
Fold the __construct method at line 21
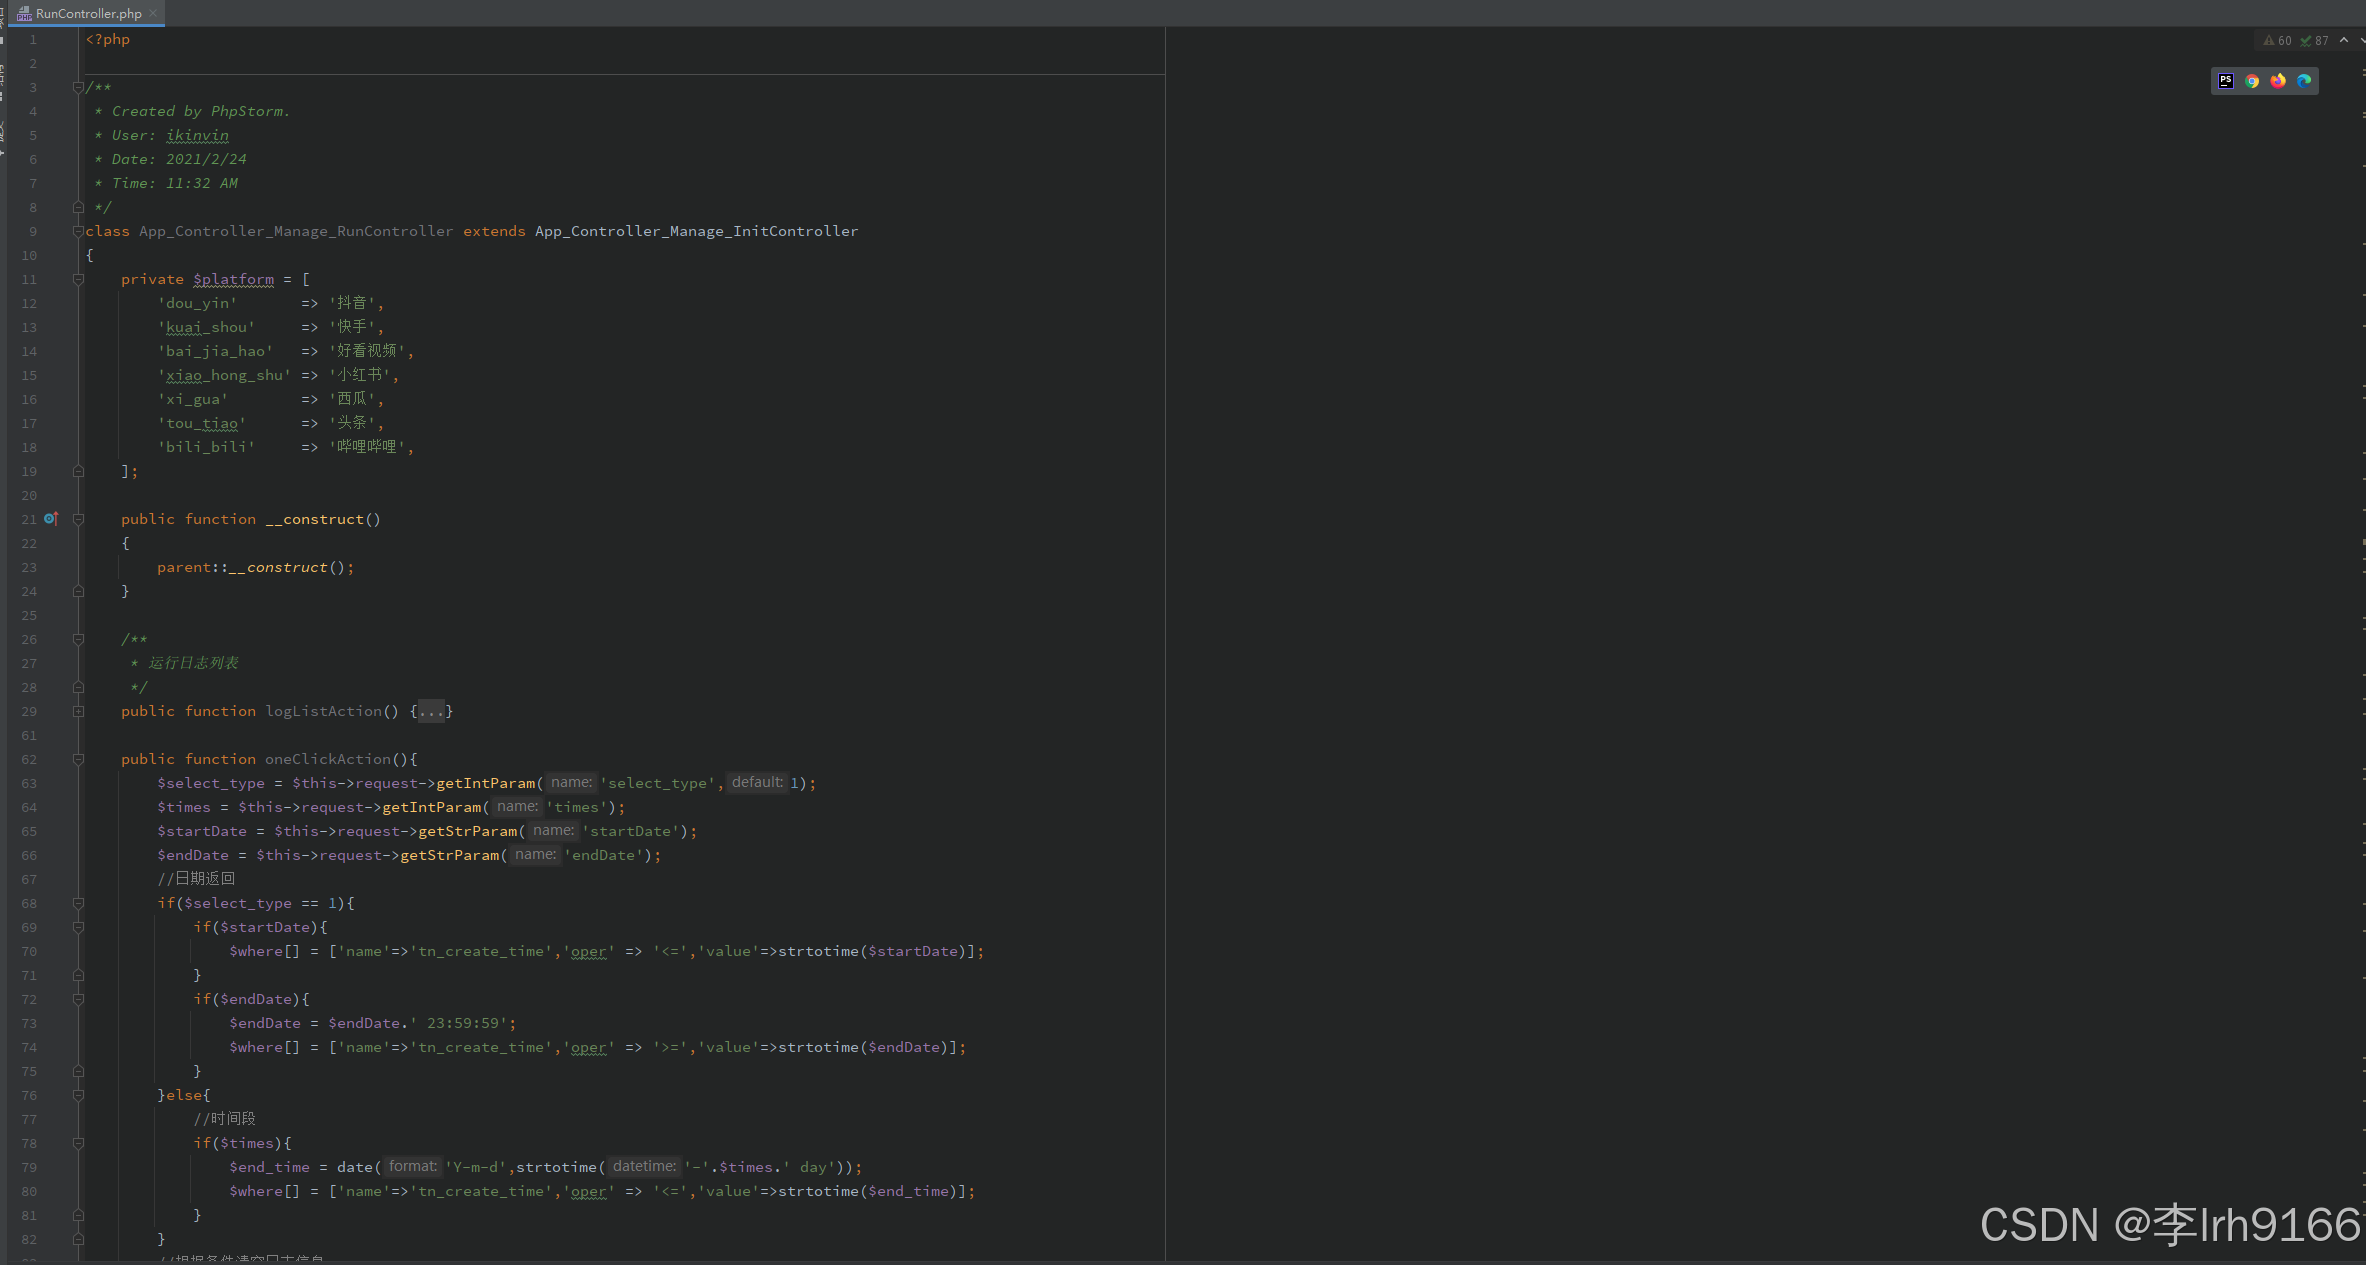[x=78, y=519]
